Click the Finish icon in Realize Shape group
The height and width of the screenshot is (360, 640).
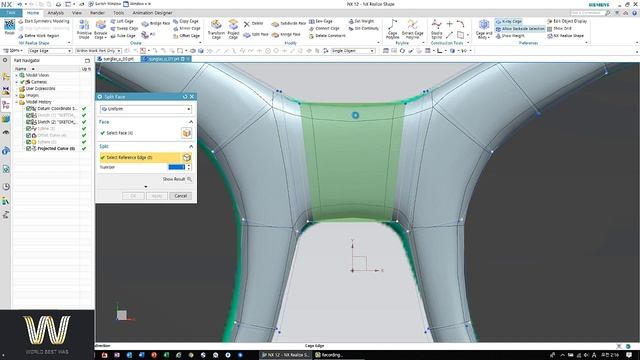click(9, 28)
